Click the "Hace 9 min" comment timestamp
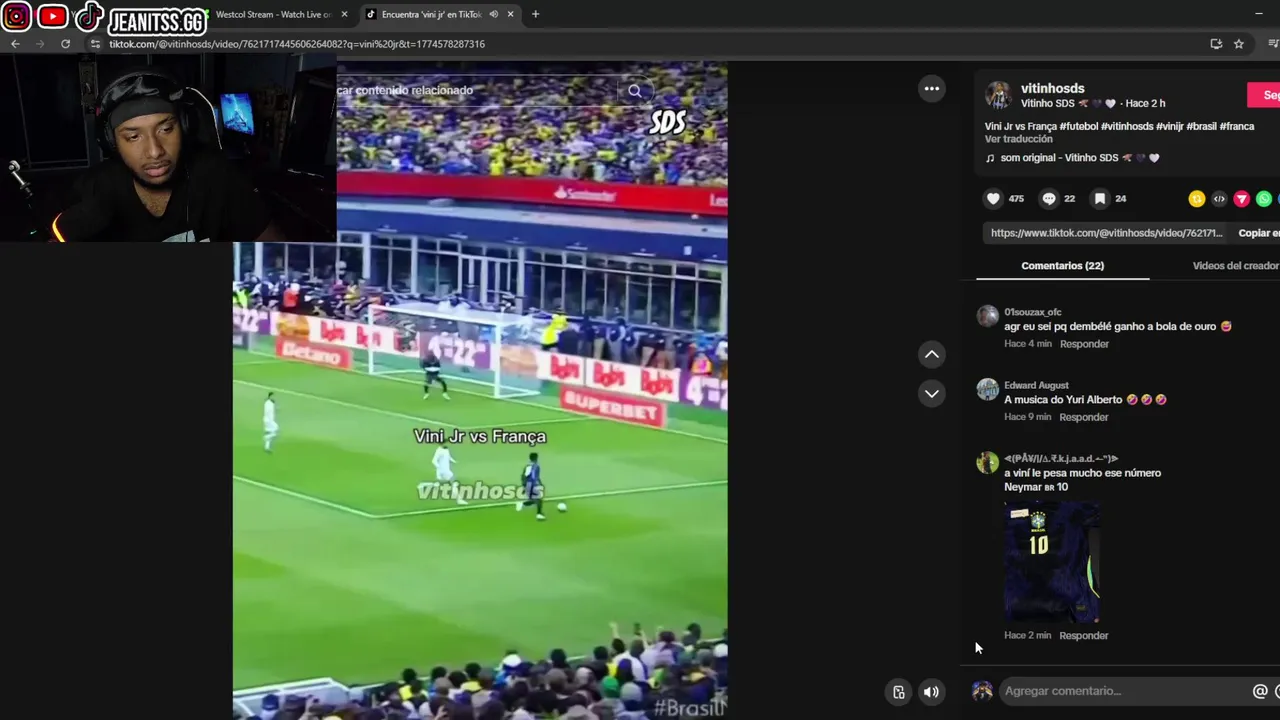Image resolution: width=1280 pixels, height=720 pixels. coord(1027,417)
